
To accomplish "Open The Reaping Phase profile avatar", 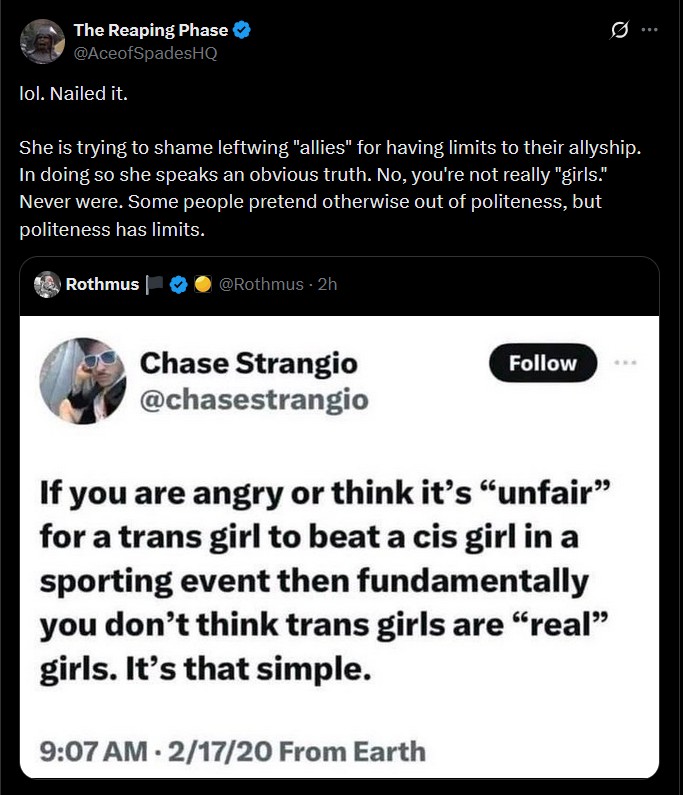I will [x=42, y=42].
